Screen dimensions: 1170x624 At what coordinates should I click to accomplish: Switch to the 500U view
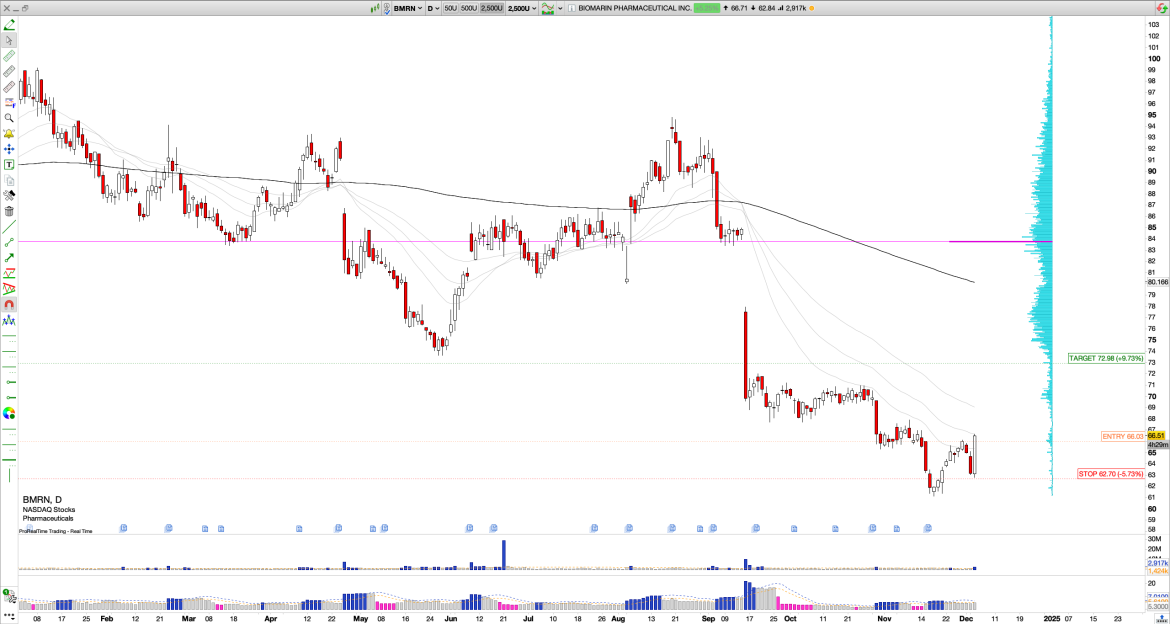click(468, 8)
